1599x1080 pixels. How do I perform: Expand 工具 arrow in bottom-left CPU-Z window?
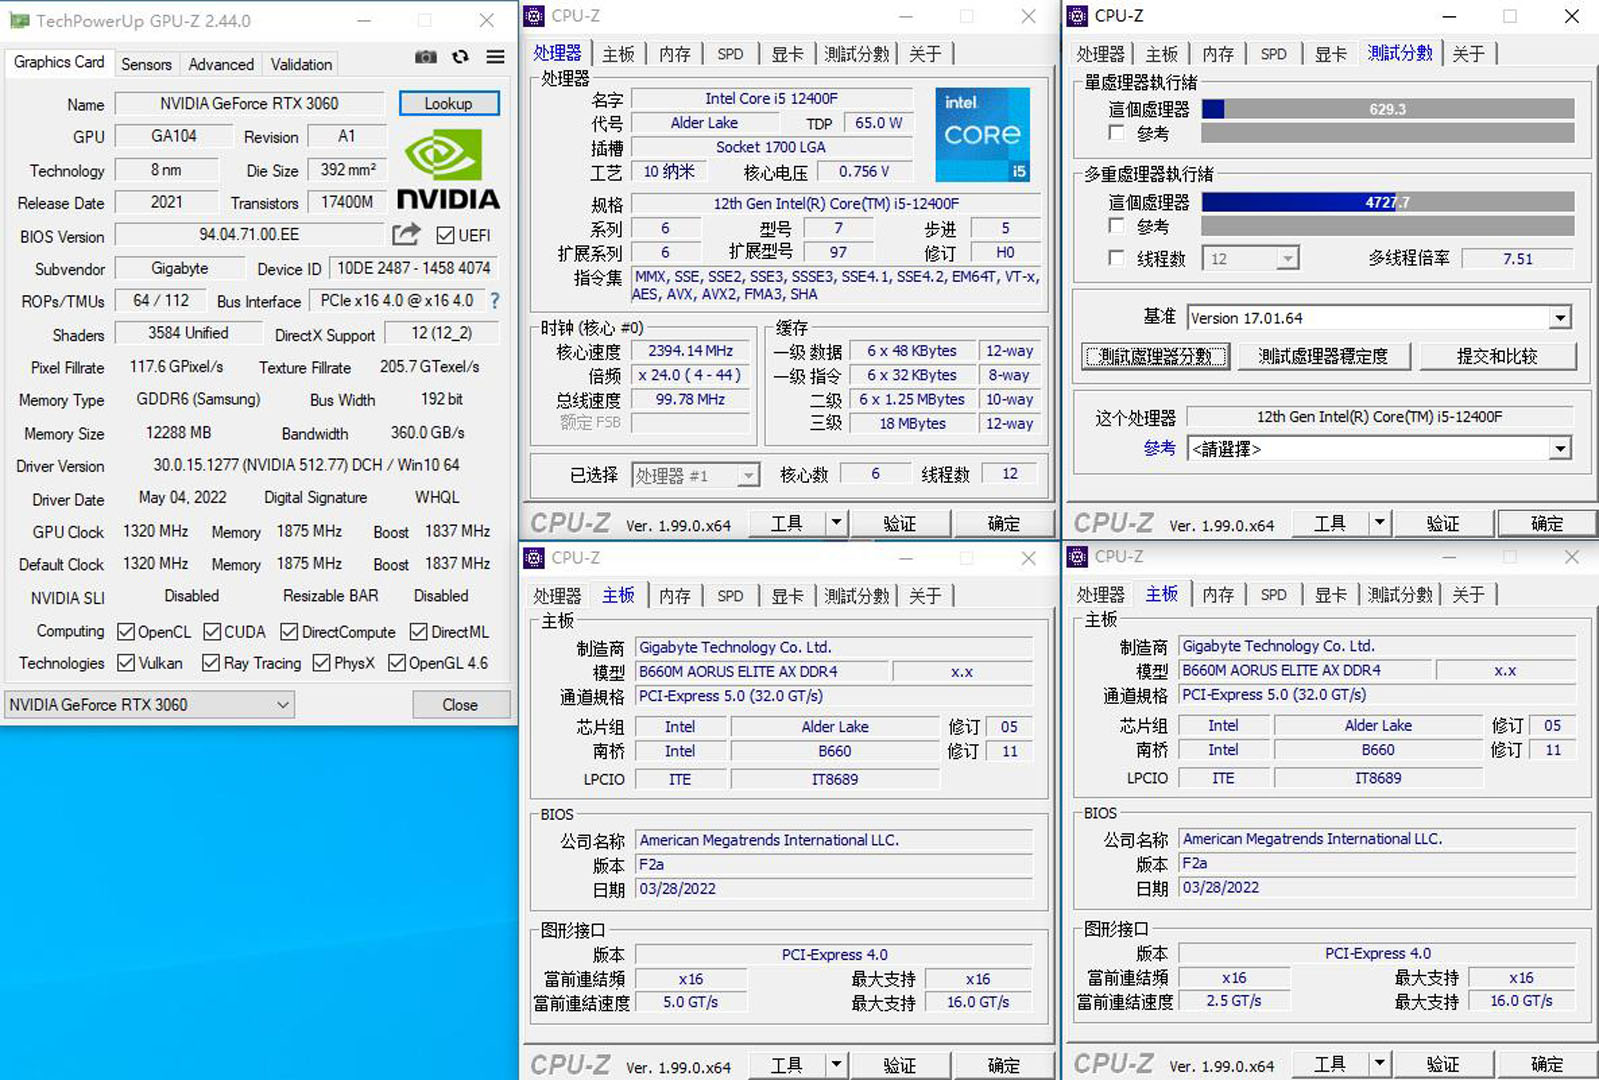click(836, 1064)
